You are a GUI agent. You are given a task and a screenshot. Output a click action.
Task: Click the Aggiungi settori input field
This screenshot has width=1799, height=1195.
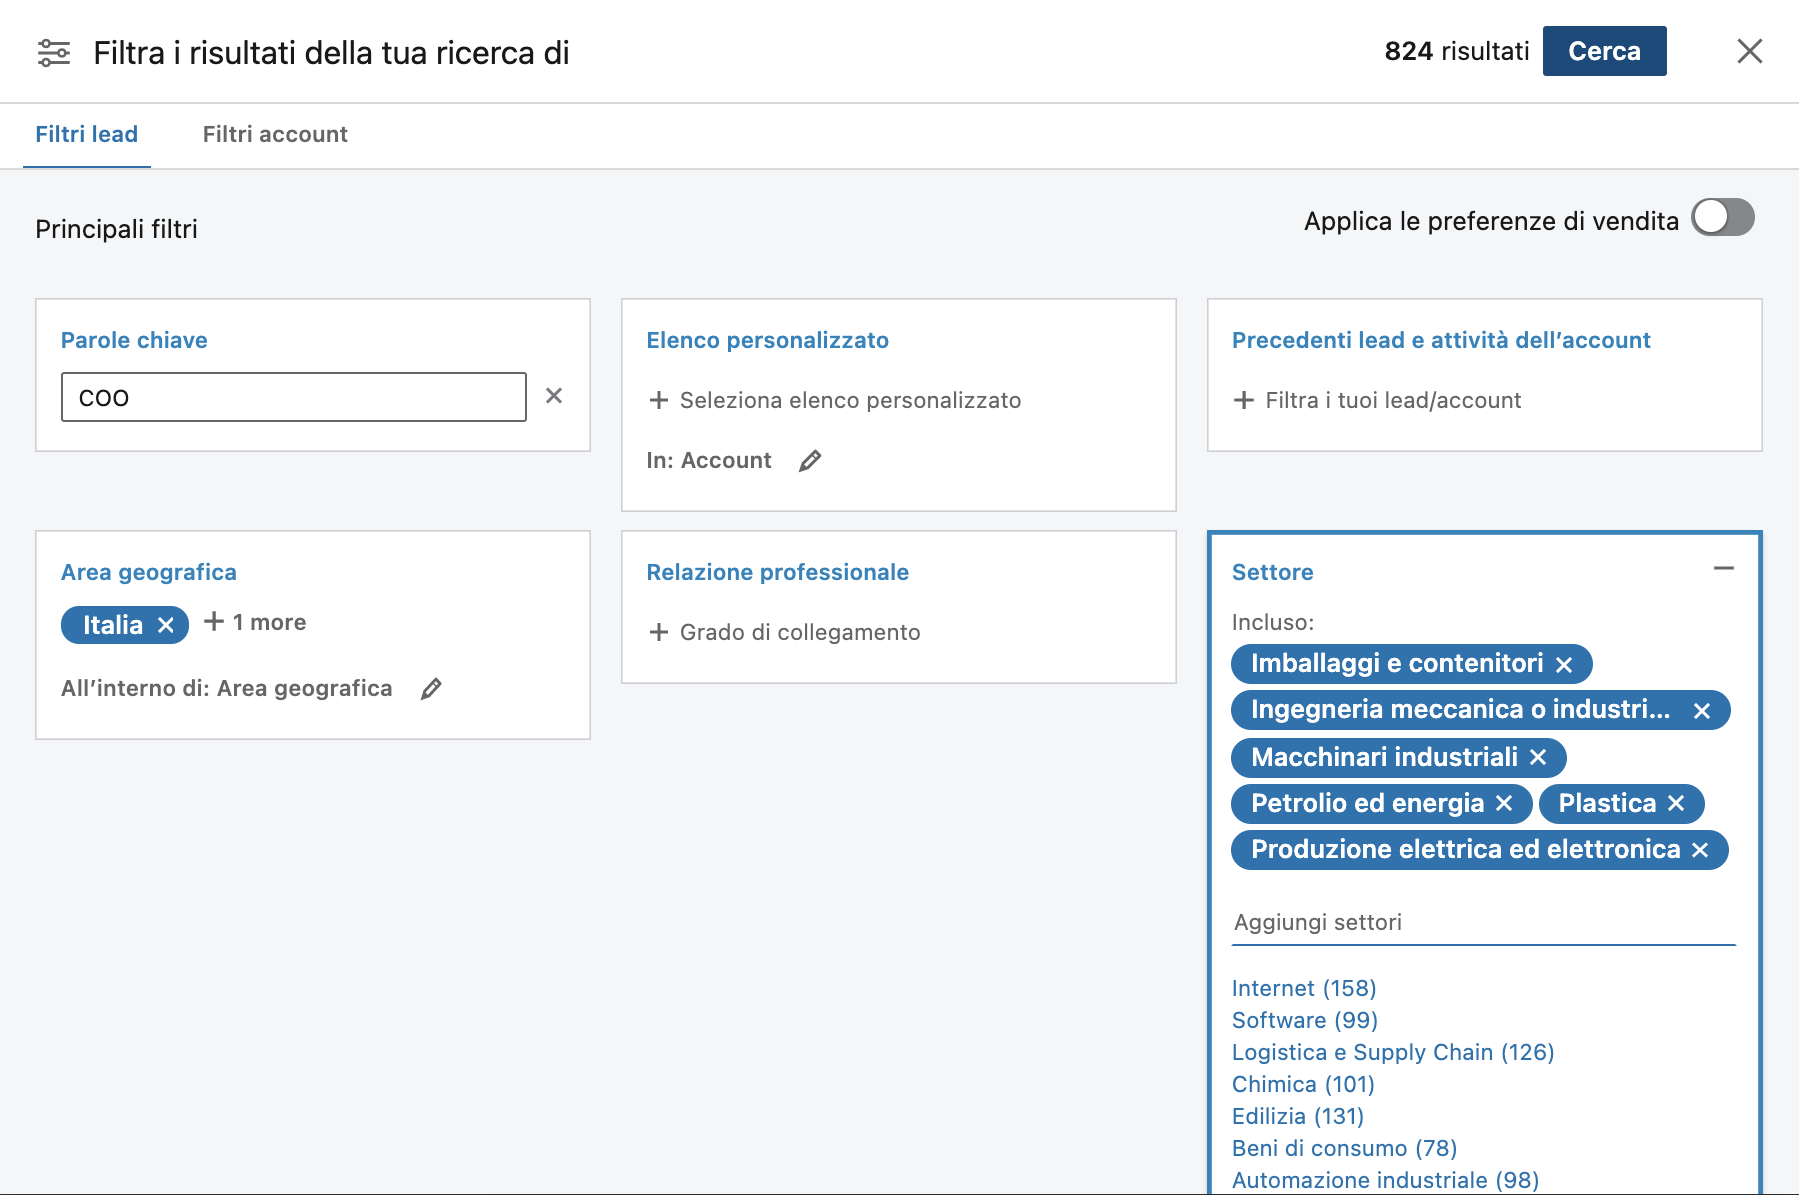point(1484,922)
